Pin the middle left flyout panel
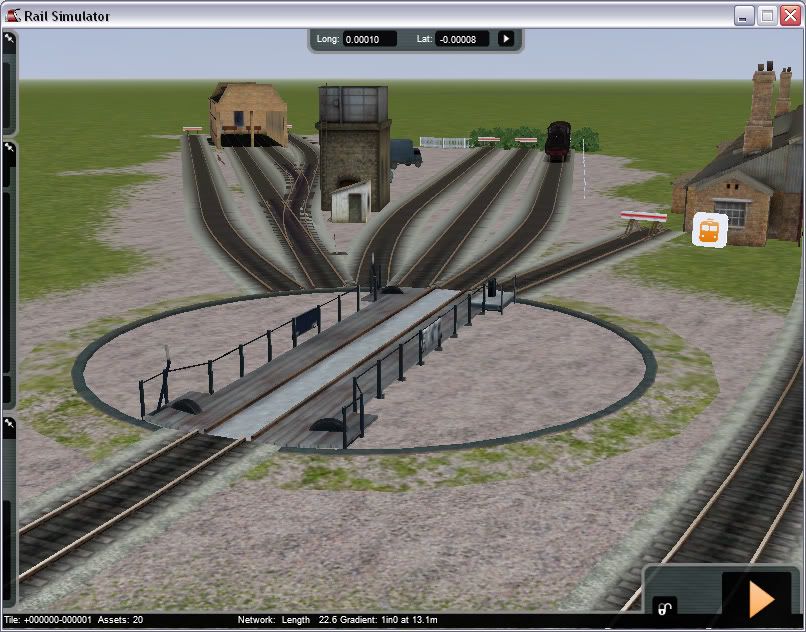Screen dimensions: 806x632 pos(9,150)
